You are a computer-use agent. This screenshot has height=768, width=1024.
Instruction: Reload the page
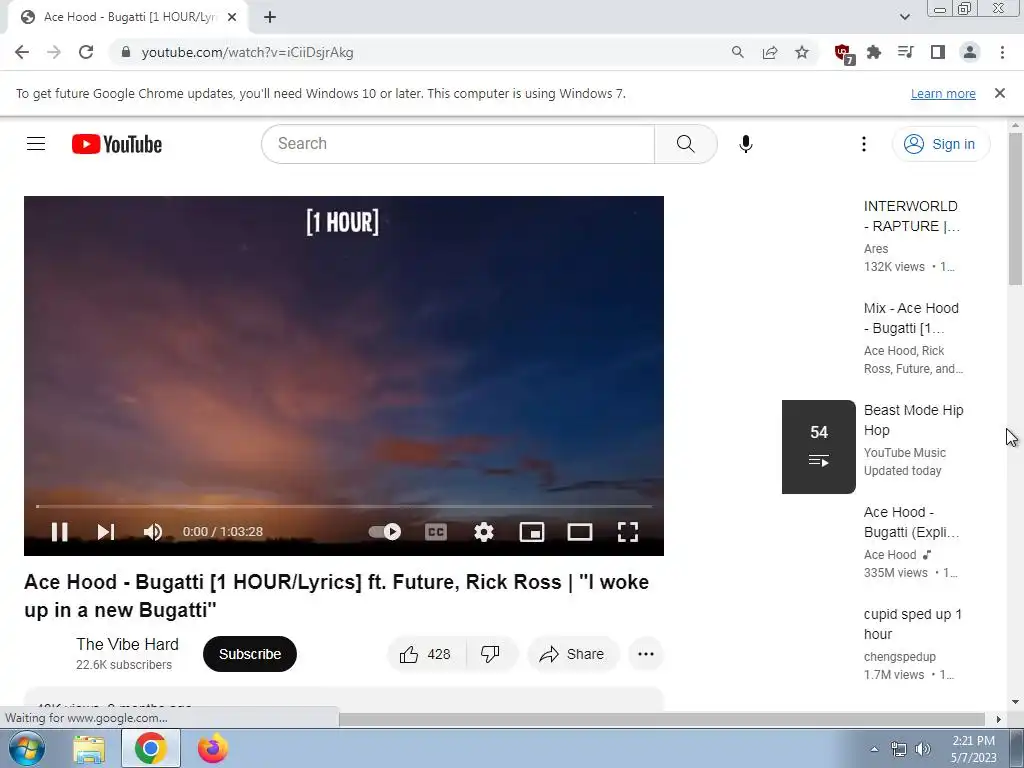pyautogui.click(x=86, y=52)
